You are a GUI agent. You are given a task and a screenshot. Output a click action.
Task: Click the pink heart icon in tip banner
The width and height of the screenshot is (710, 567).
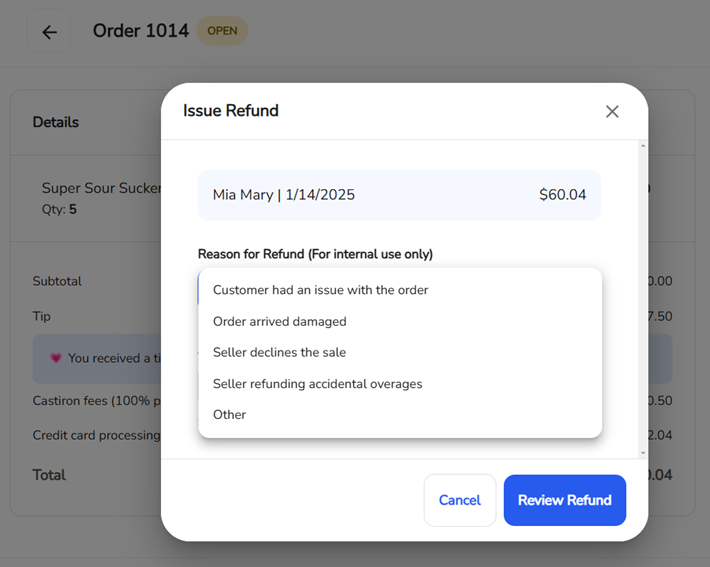click(x=56, y=358)
